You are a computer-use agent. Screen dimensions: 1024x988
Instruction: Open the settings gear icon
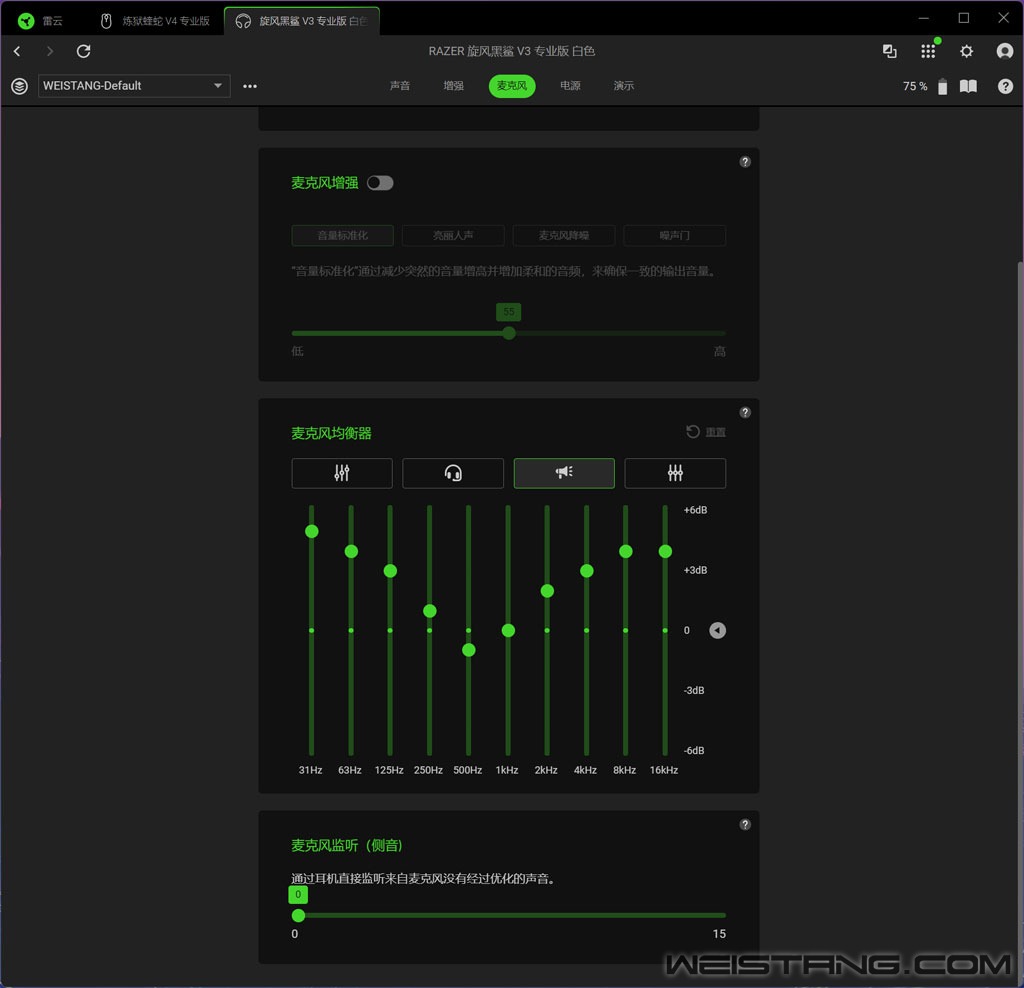(x=966, y=51)
